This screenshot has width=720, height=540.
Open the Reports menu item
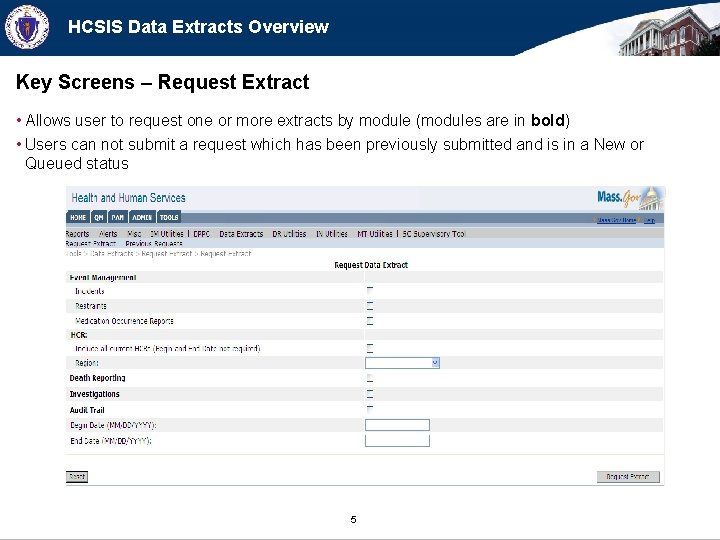77,234
